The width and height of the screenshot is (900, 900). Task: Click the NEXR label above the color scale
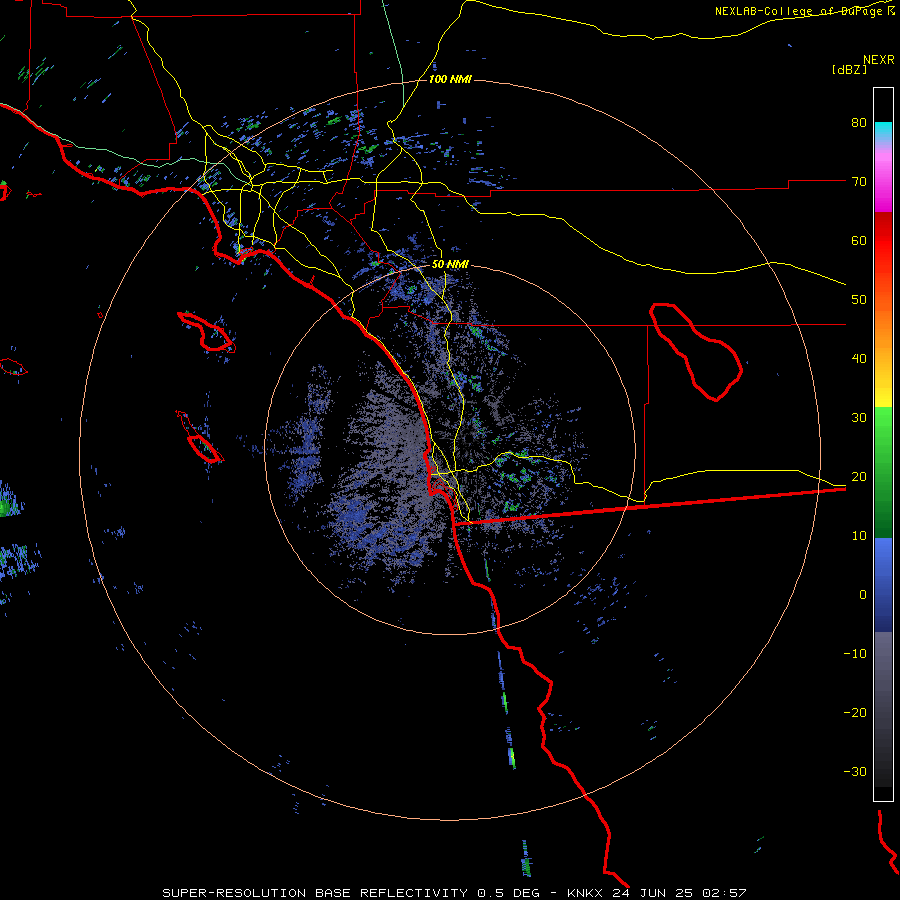[x=879, y=60]
